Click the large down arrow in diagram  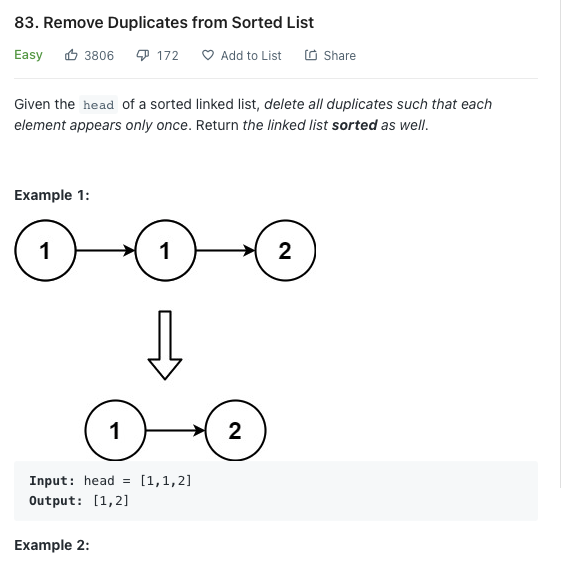165,345
